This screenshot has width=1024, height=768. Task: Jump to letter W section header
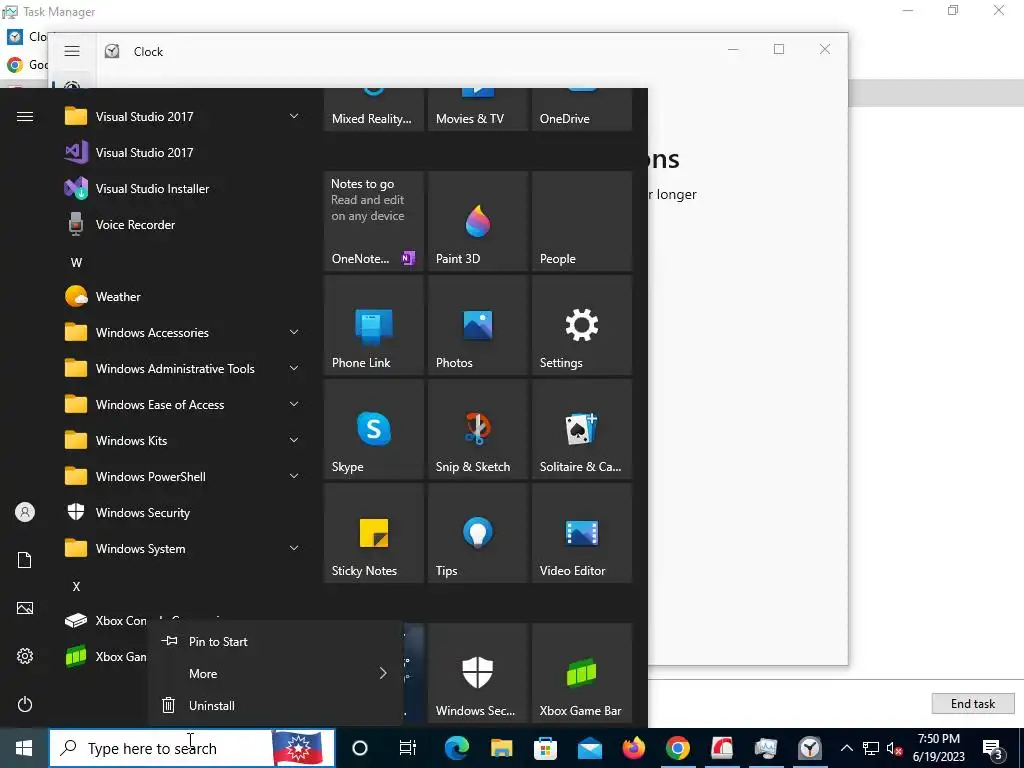pyautogui.click(x=76, y=263)
